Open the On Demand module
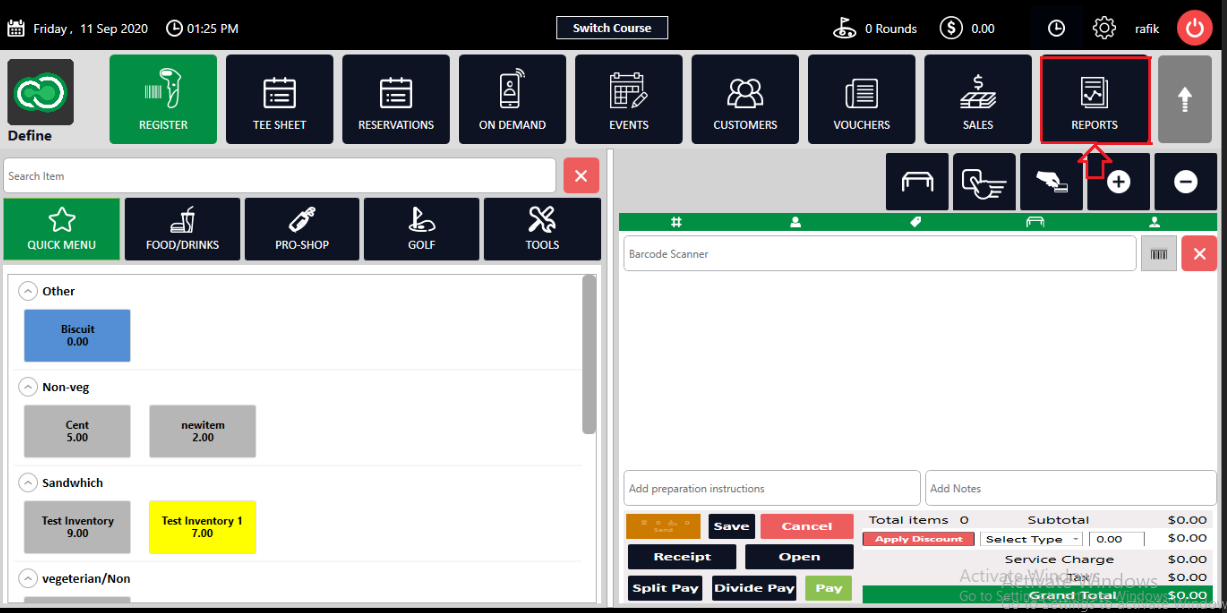The image size is (1227, 613). (x=512, y=99)
